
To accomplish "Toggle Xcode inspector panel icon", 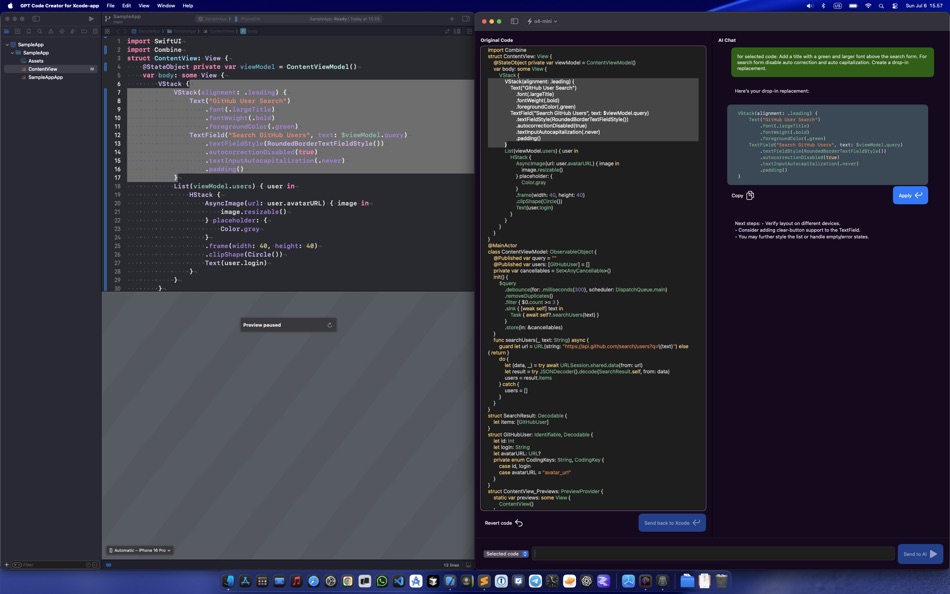I will (466, 19).
